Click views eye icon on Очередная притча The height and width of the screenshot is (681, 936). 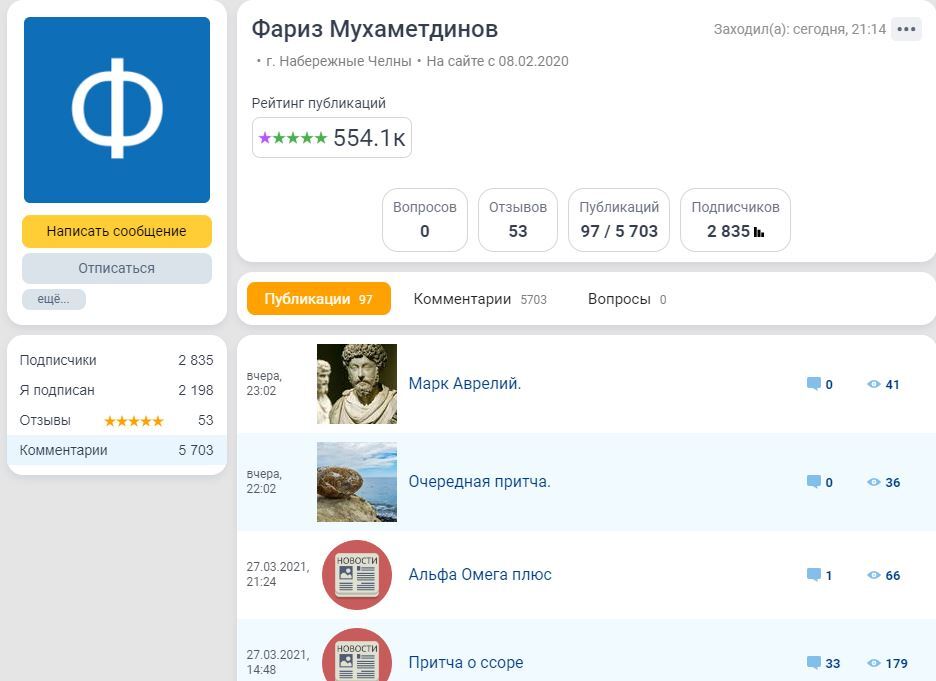[x=874, y=482]
